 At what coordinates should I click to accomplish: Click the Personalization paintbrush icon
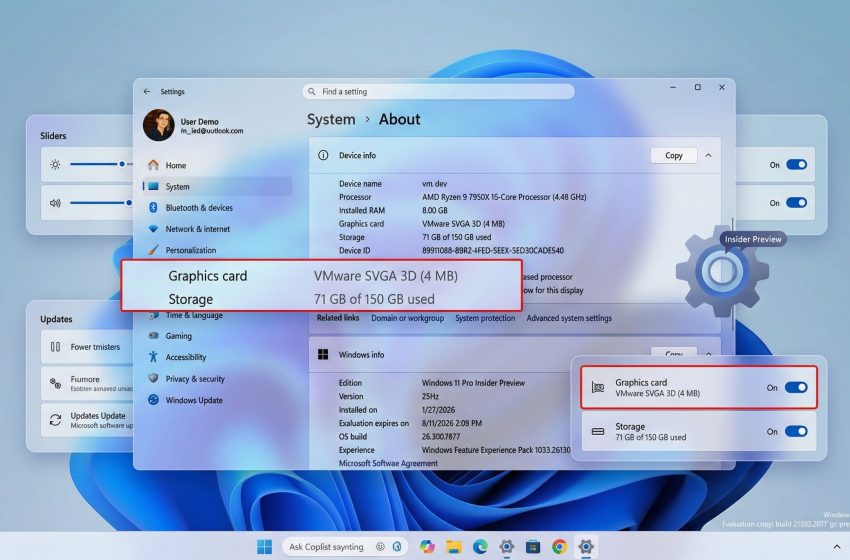(x=153, y=250)
